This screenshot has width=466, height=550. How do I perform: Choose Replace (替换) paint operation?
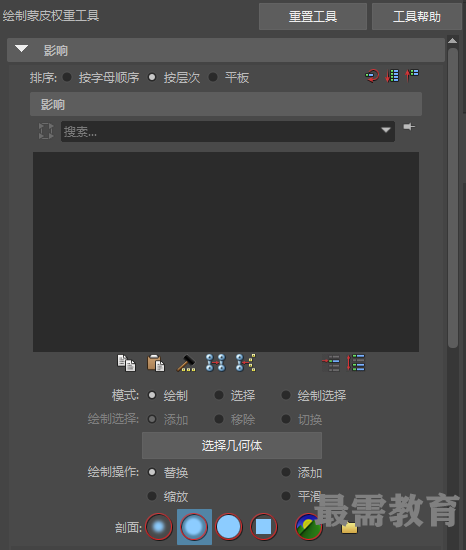pos(152,472)
